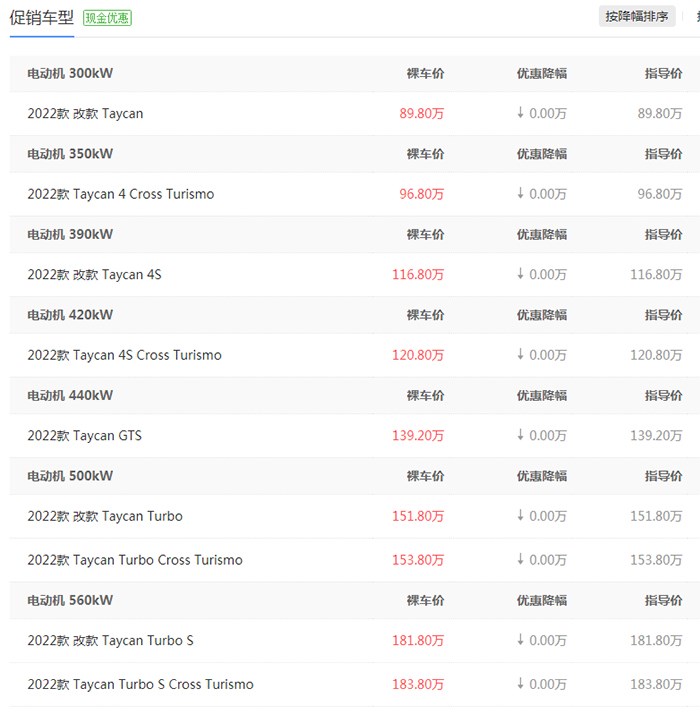Click red price 96.80万

coord(421,194)
